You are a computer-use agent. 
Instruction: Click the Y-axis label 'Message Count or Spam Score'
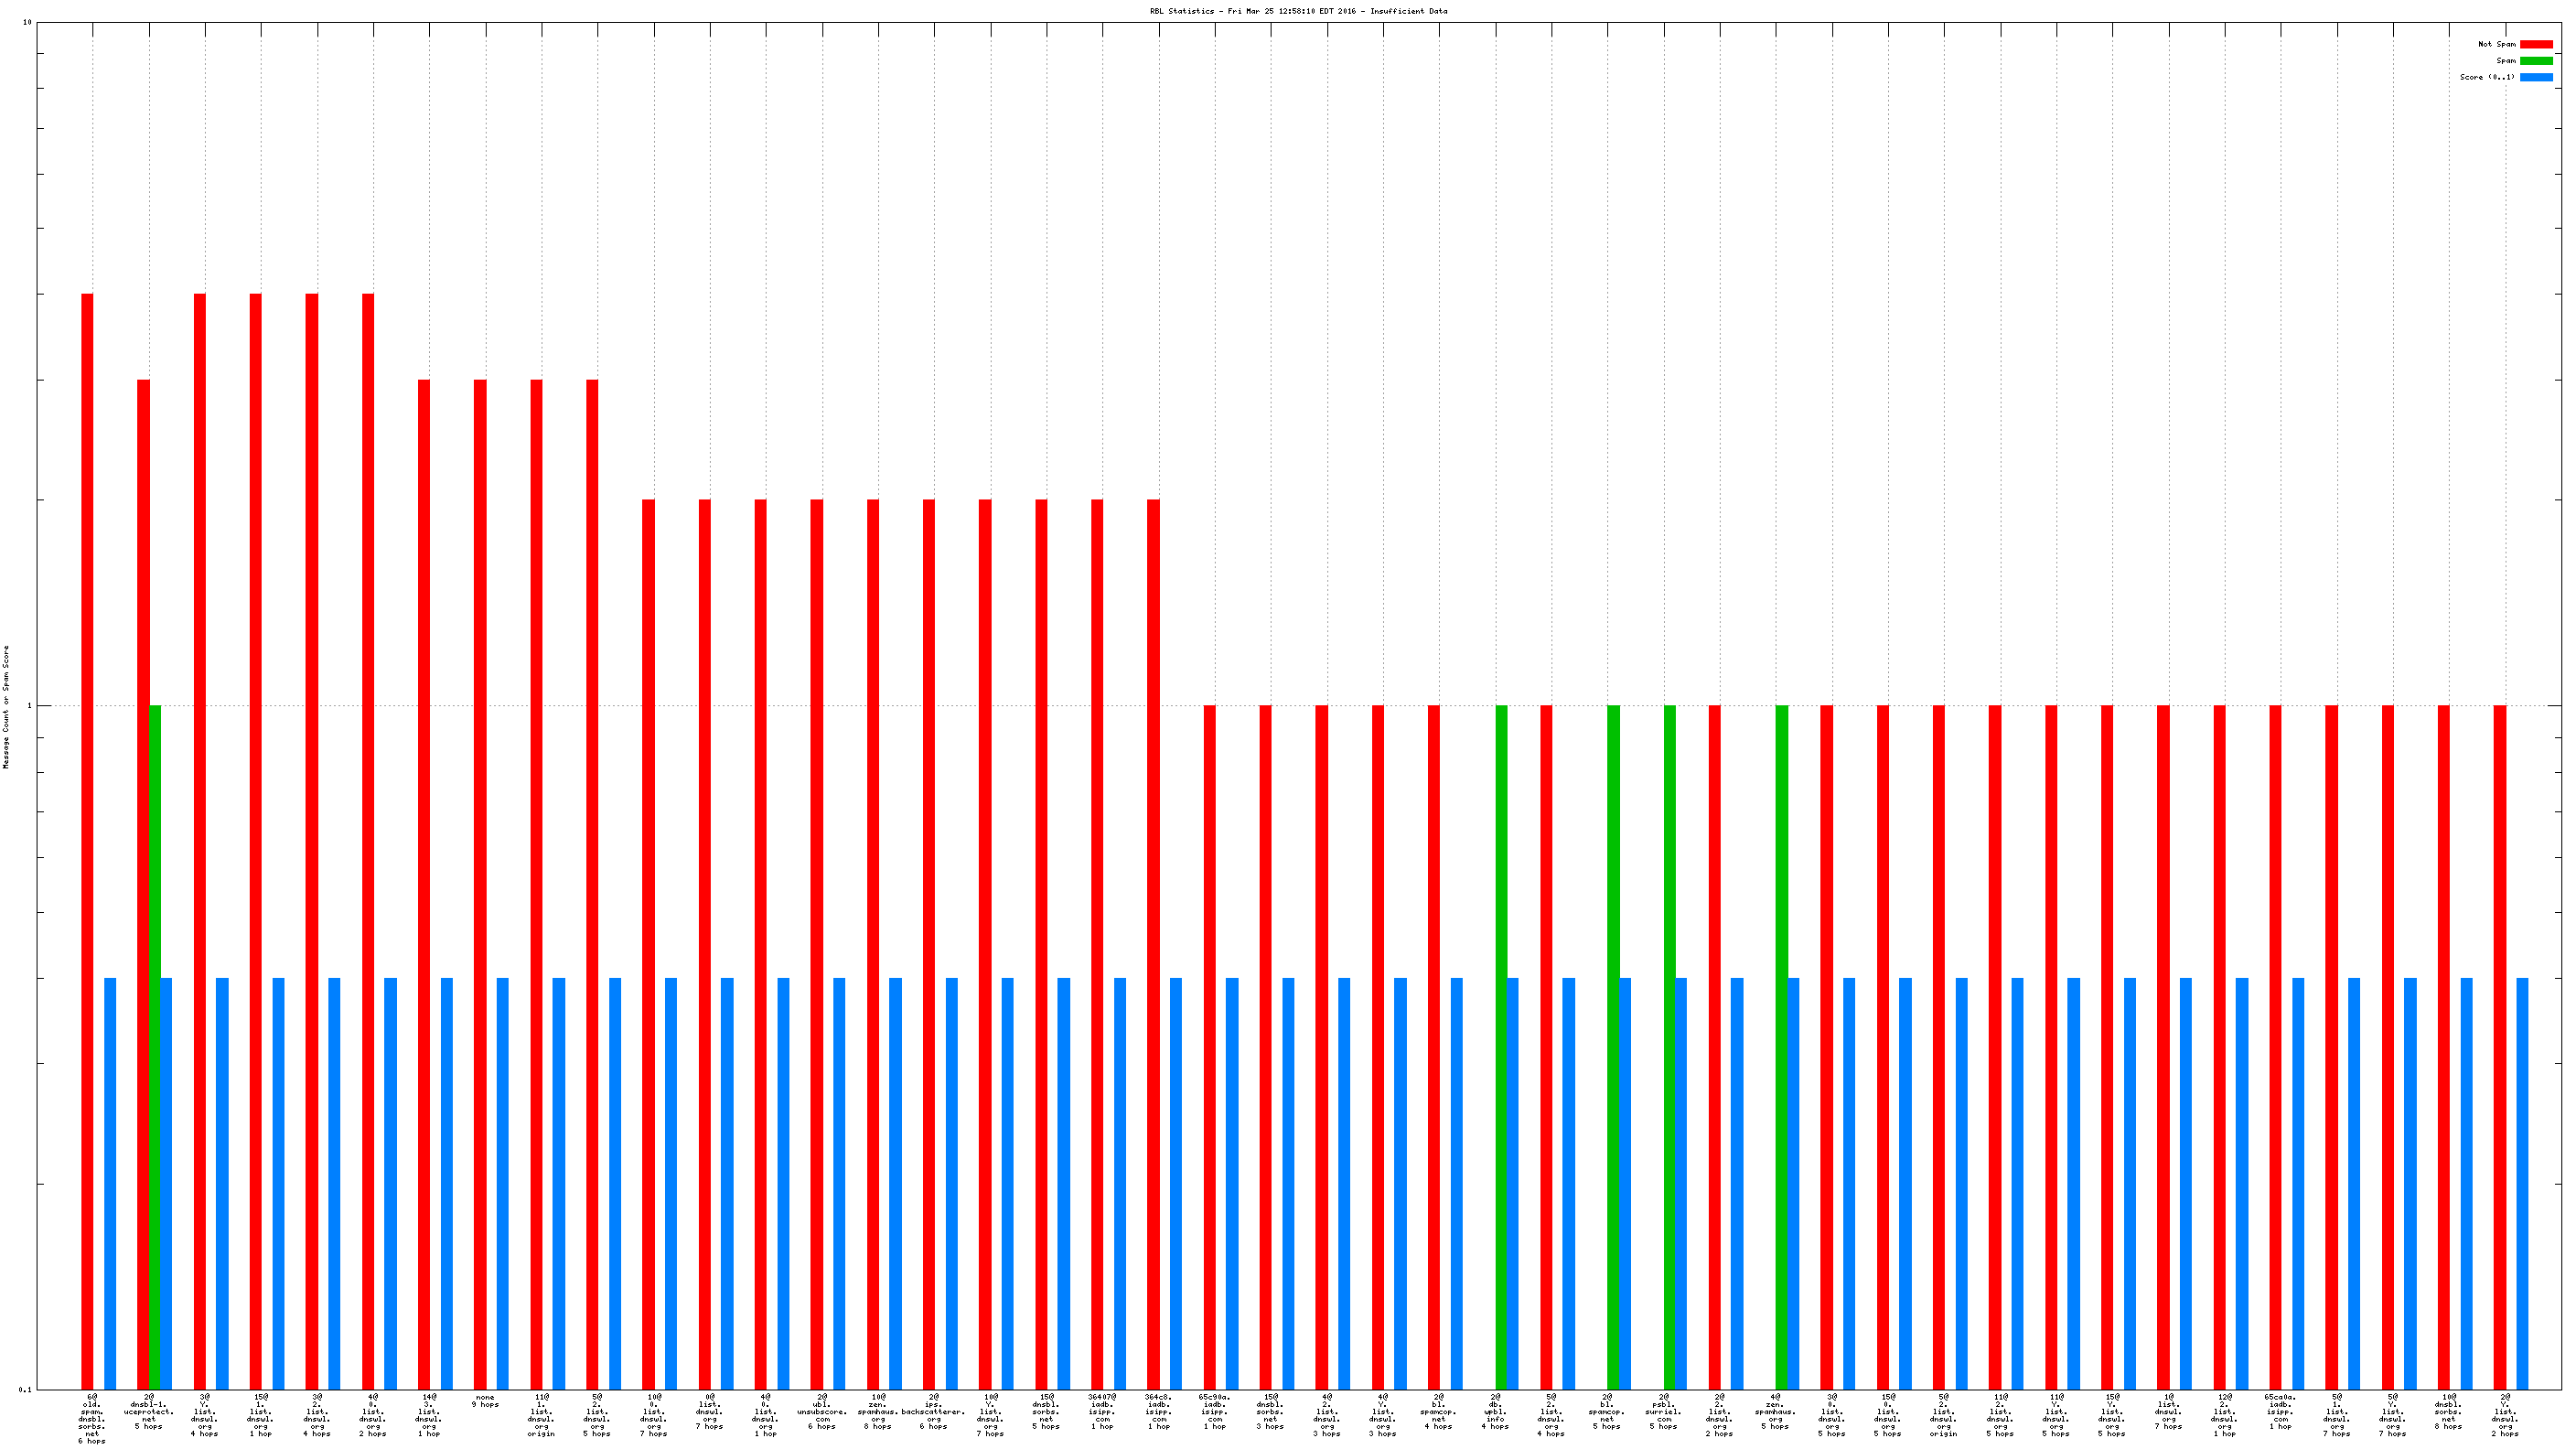tap(6, 706)
